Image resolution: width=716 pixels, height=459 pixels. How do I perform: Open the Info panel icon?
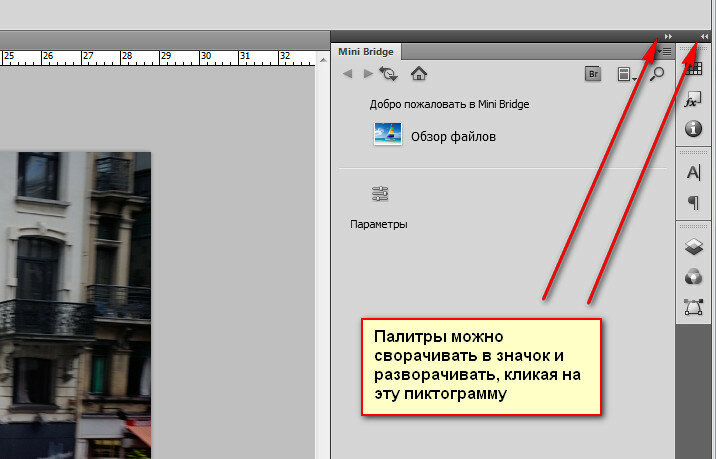click(x=693, y=128)
